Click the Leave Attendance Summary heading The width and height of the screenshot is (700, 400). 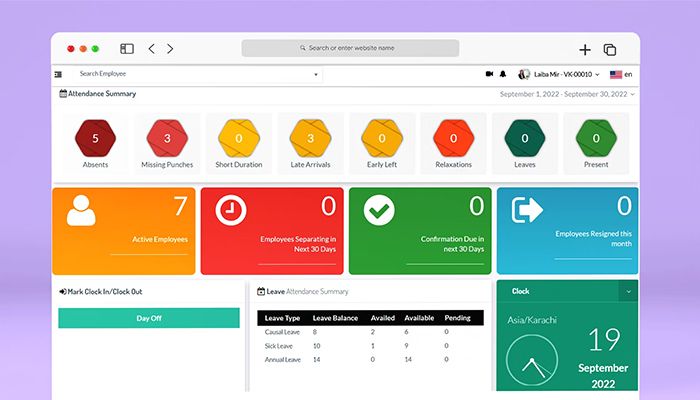tap(303, 292)
